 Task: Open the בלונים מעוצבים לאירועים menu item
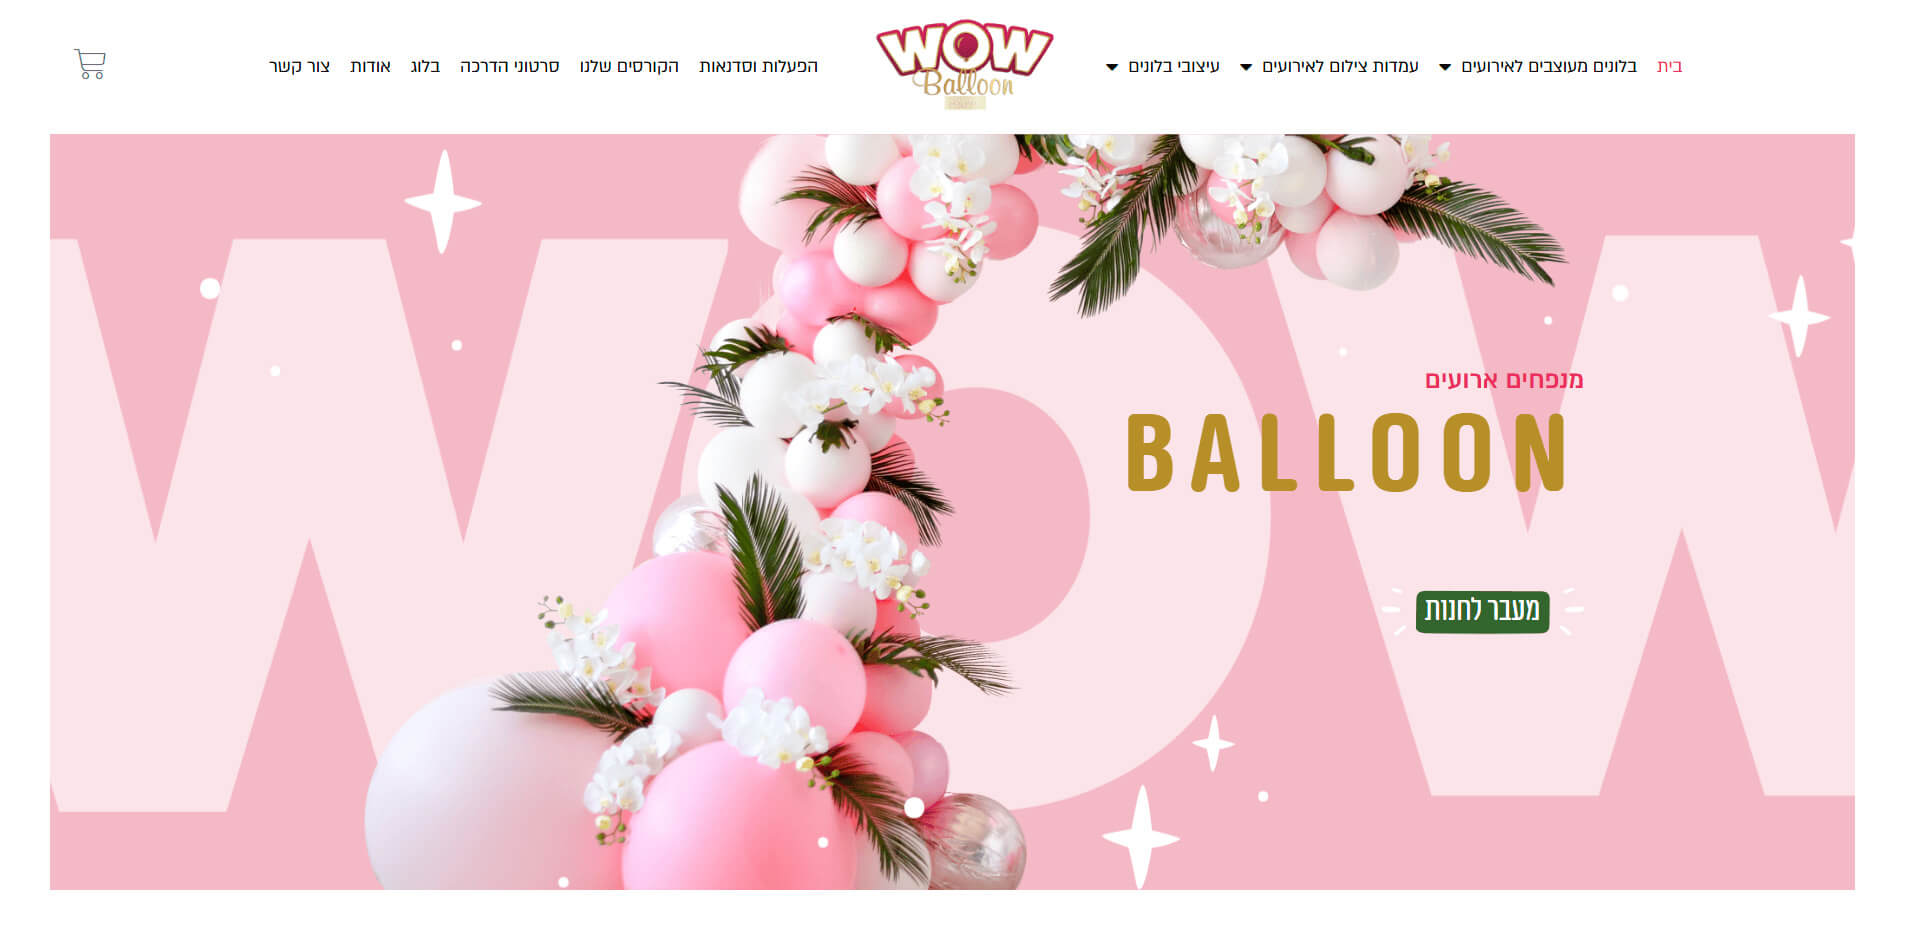1549,66
